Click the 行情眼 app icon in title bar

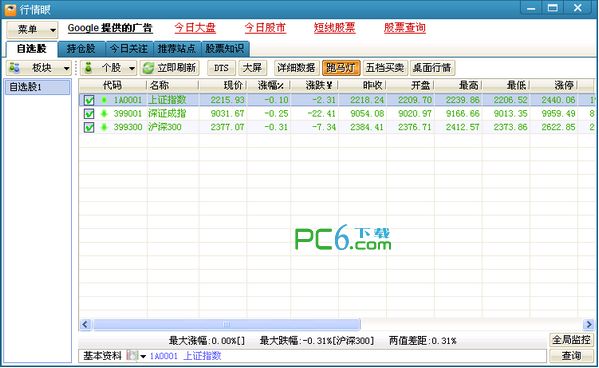[10, 9]
